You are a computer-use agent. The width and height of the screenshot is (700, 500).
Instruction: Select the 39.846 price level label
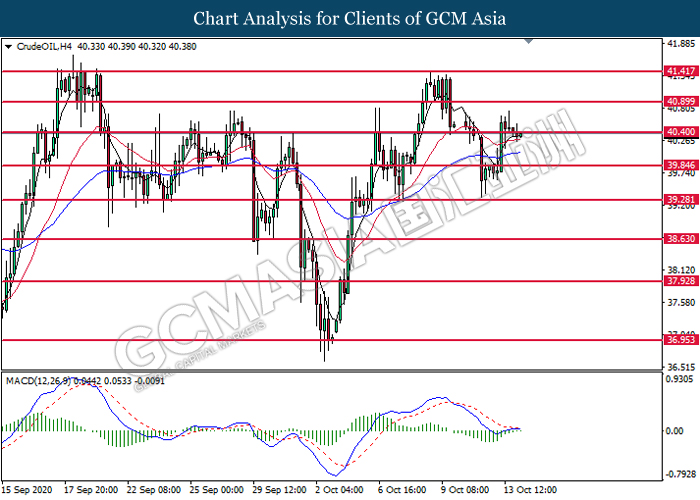[x=681, y=165]
